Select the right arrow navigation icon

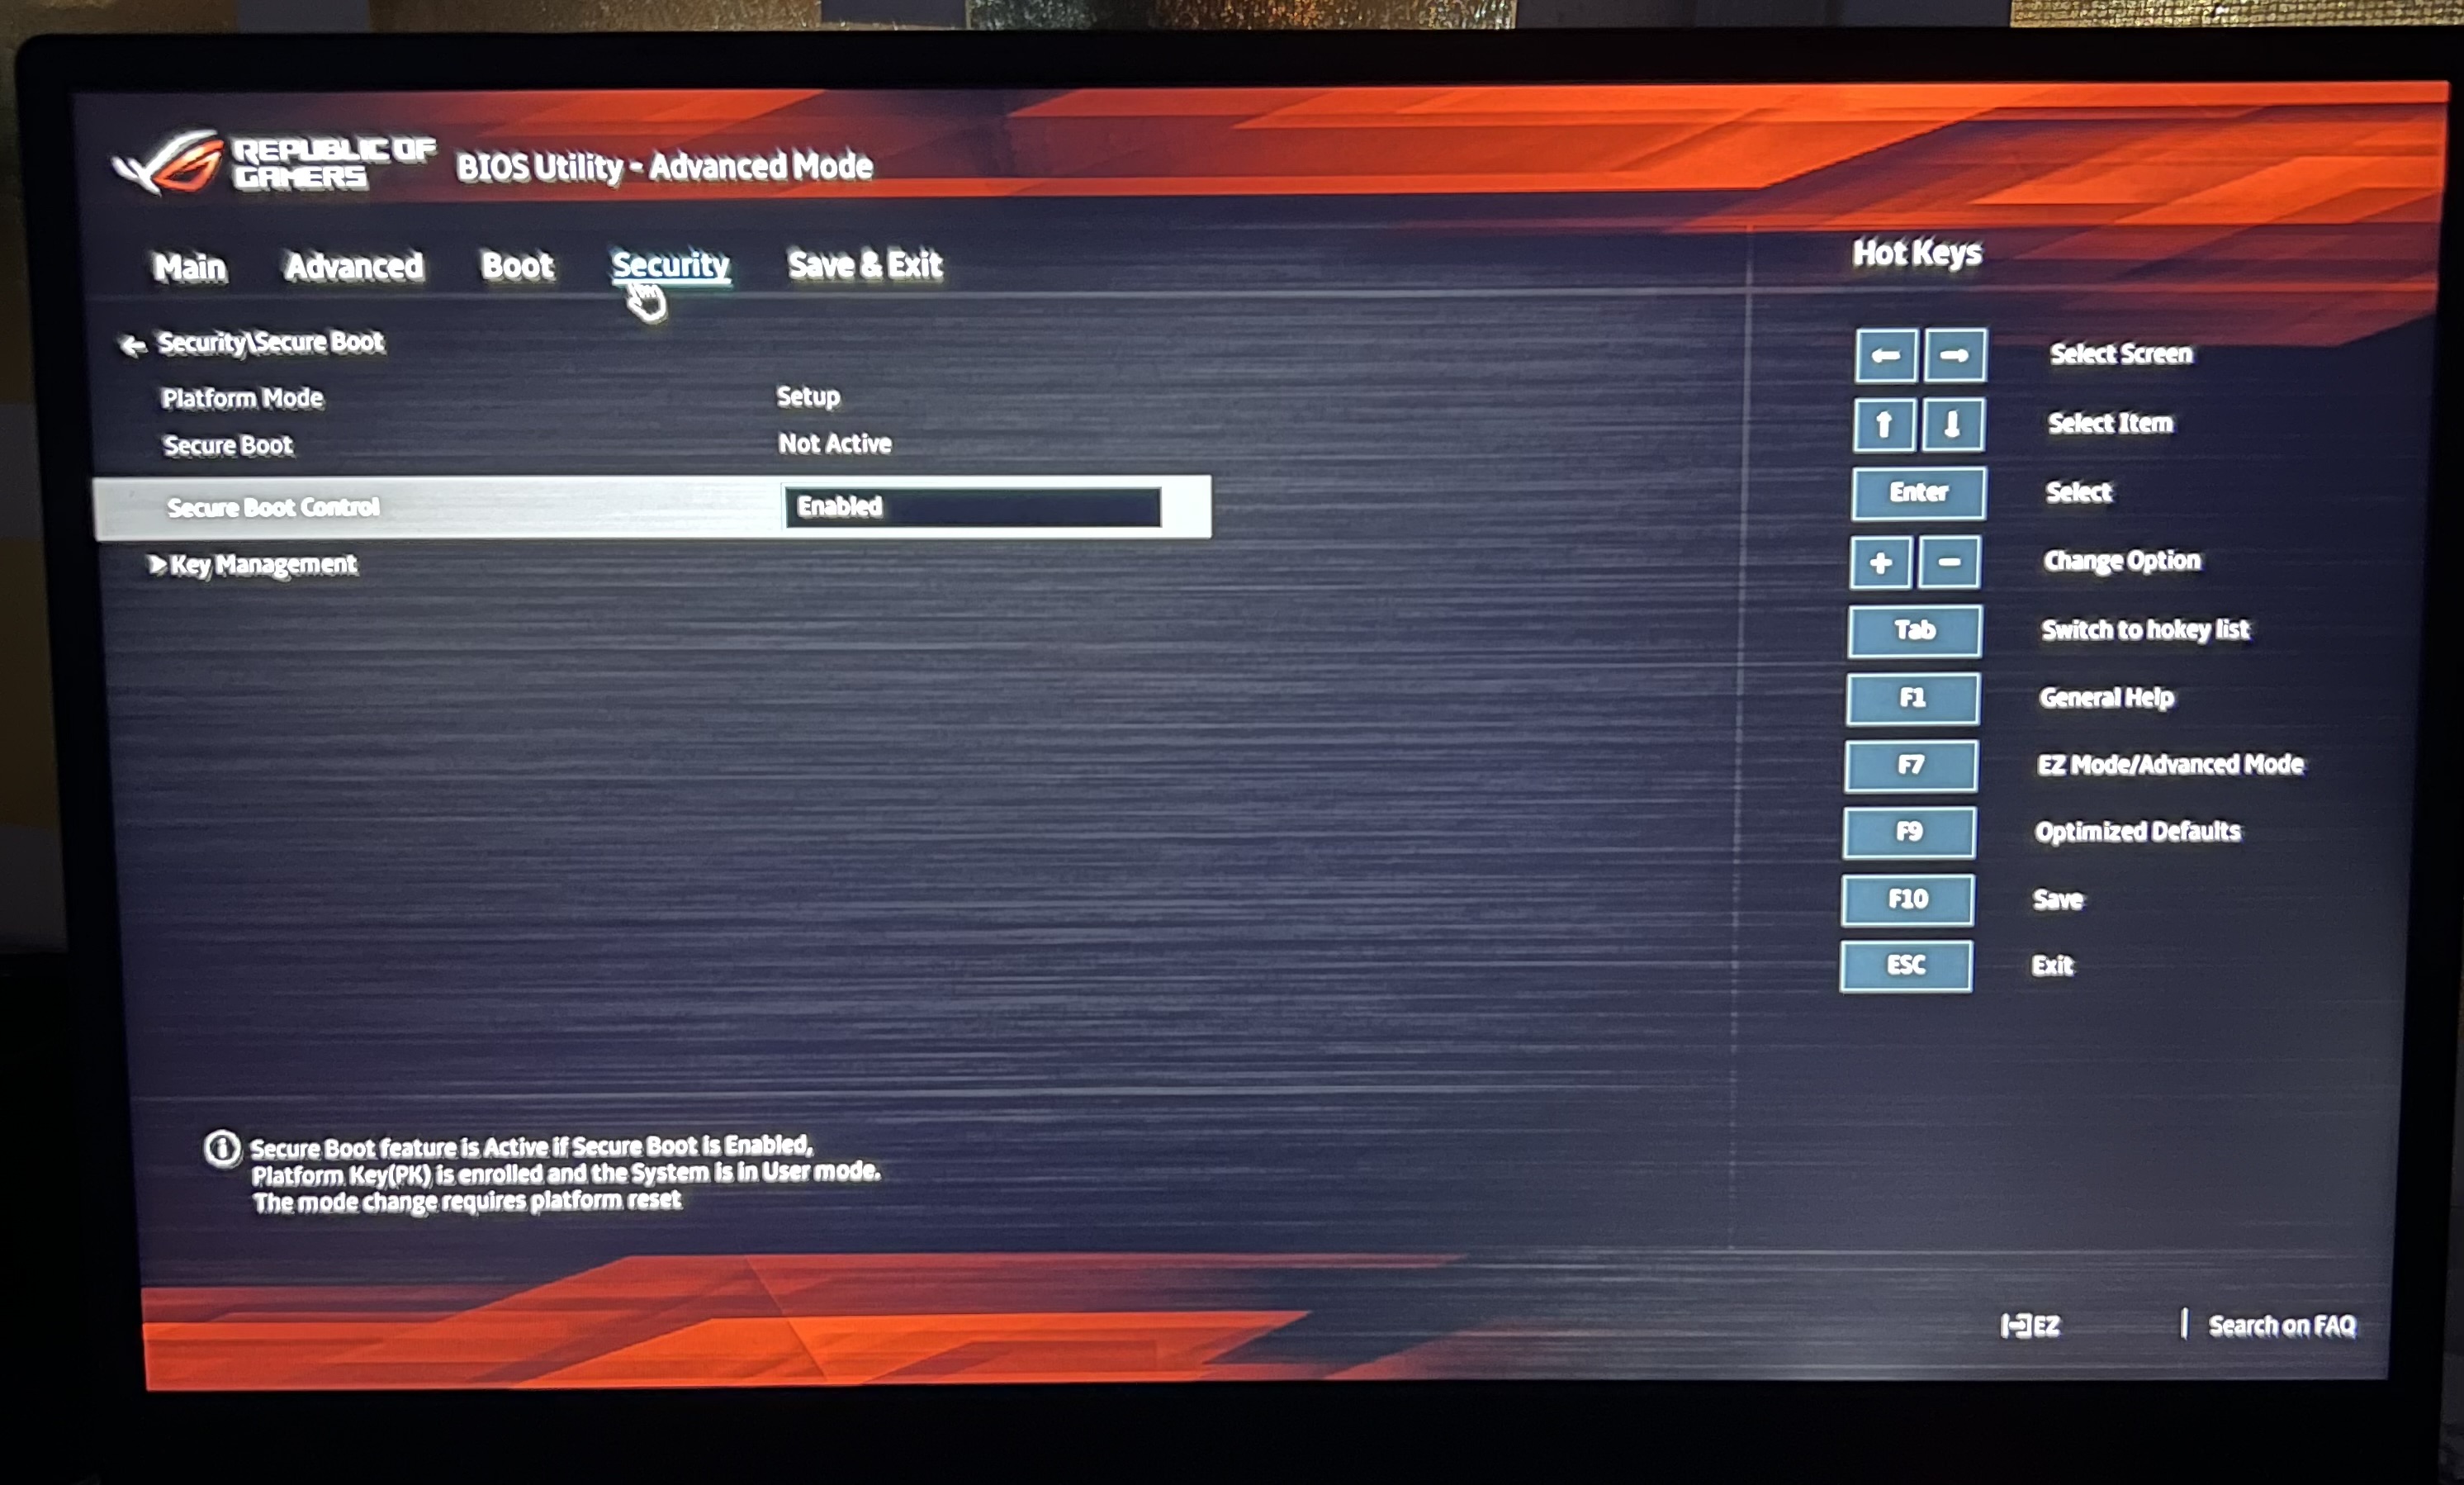point(1952,352)
